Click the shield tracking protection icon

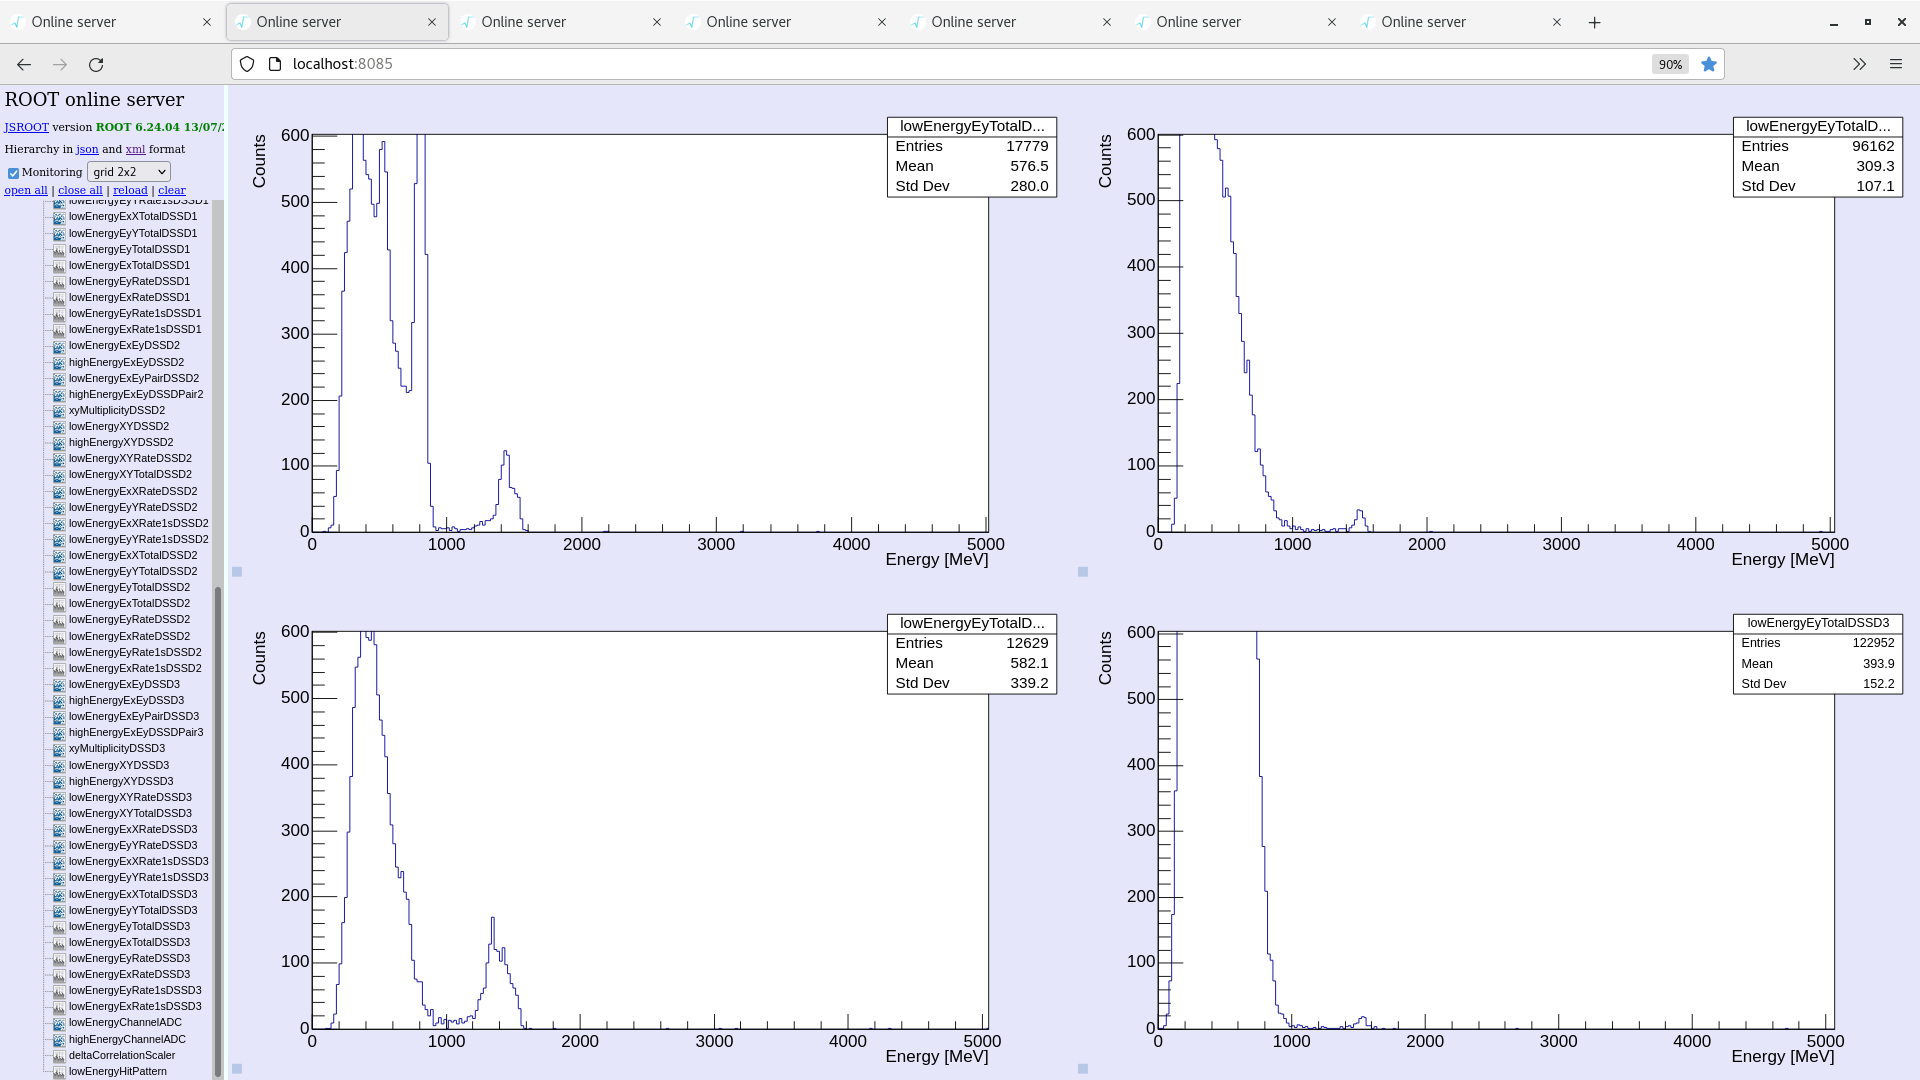(x=247, y=64)
